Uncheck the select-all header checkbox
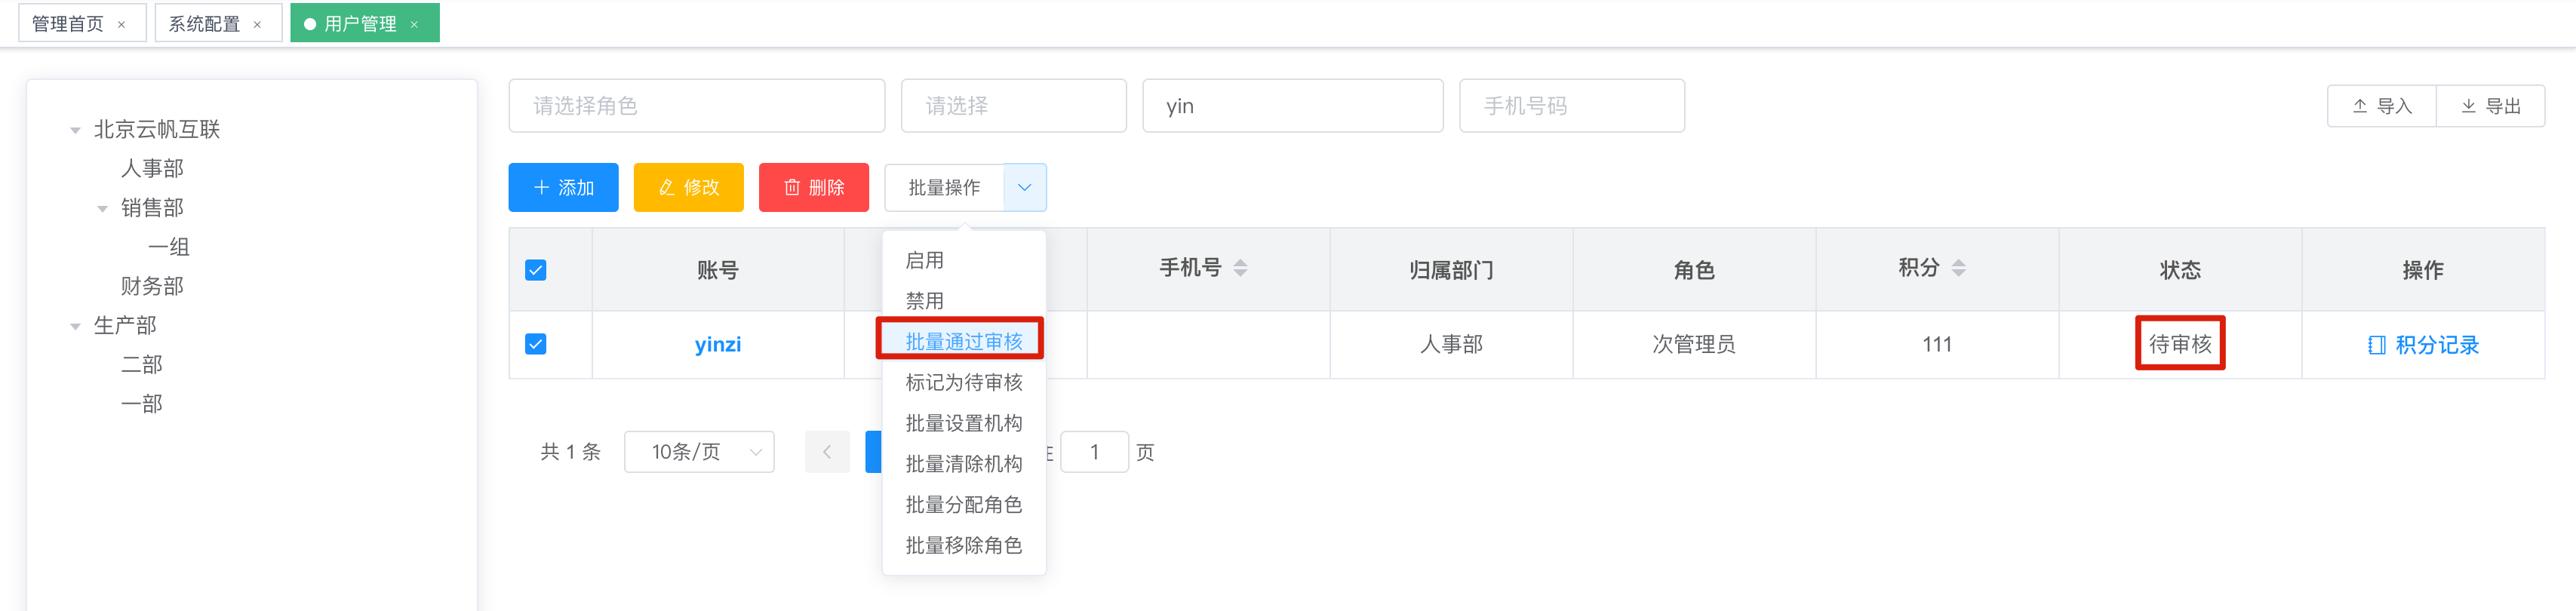 point(536,270)
